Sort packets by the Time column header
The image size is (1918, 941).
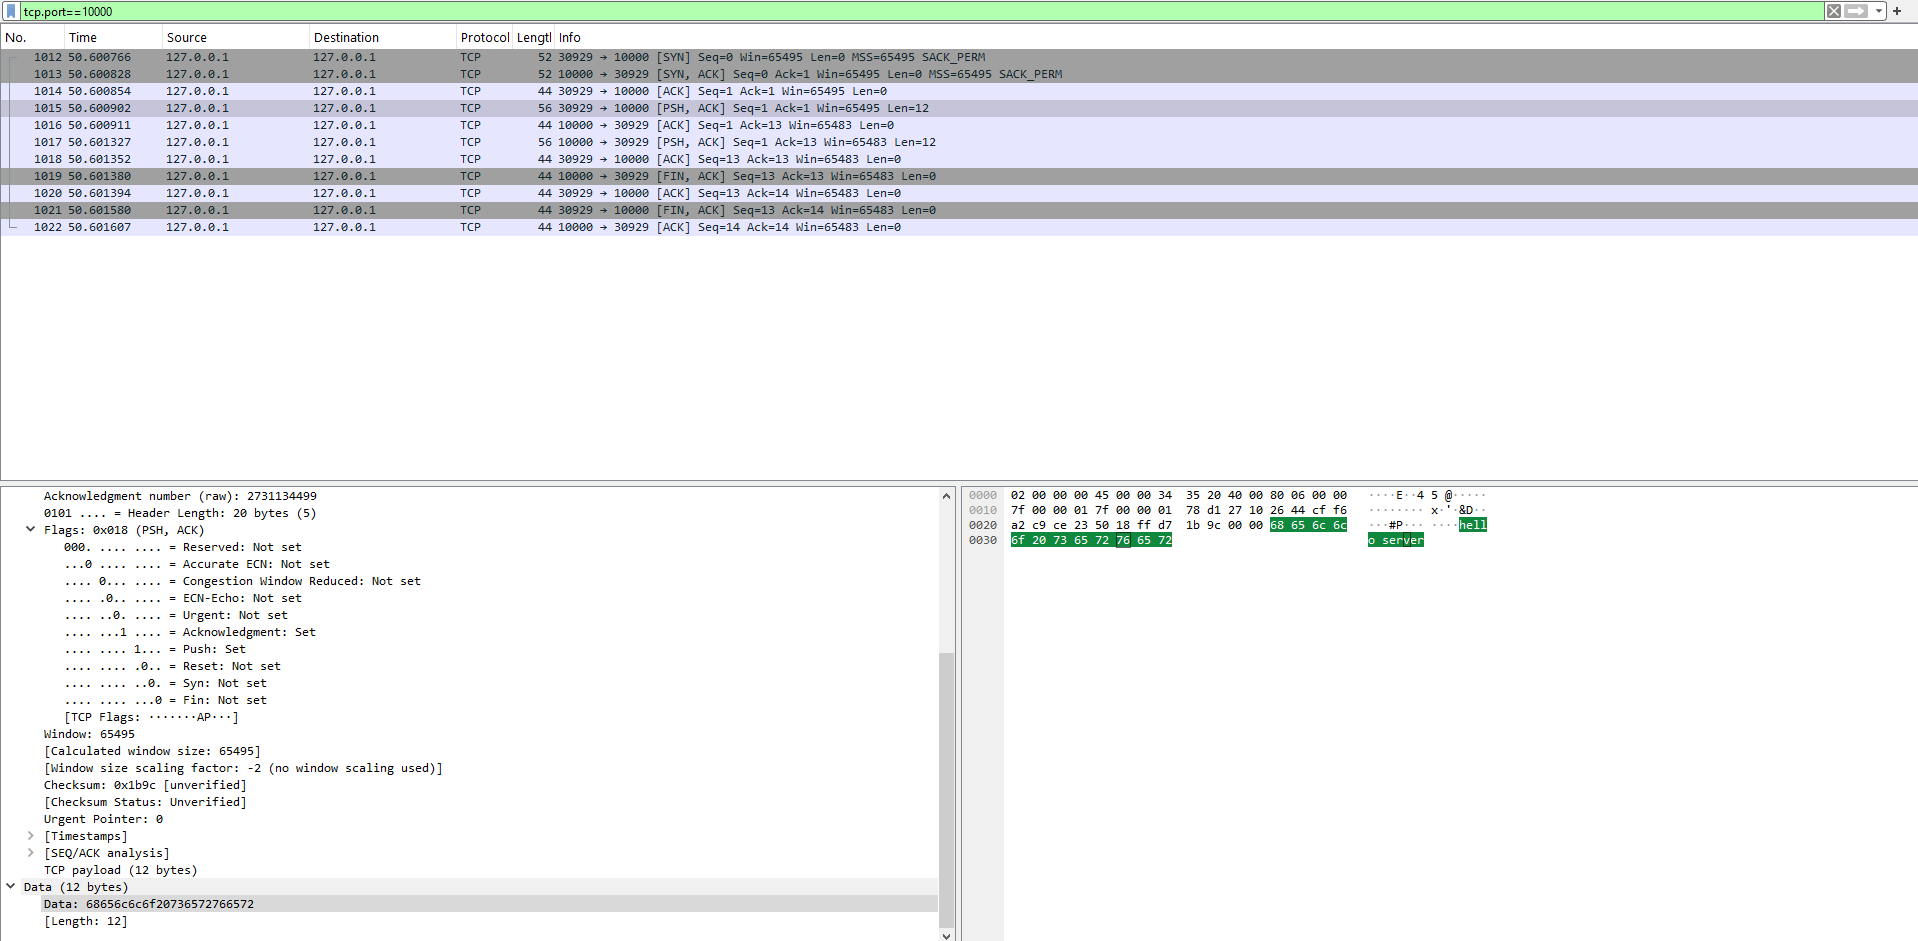tap(83, 38)
